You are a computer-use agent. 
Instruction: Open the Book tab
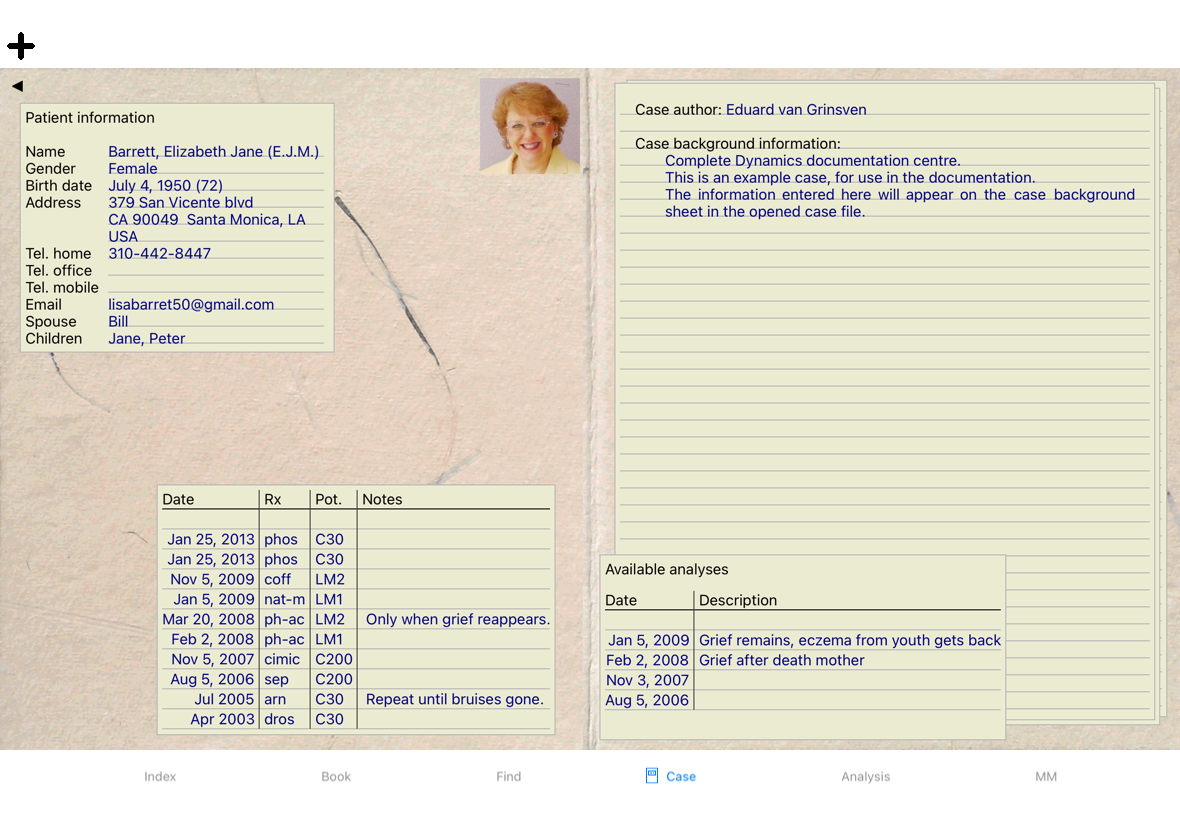(336, 776)
